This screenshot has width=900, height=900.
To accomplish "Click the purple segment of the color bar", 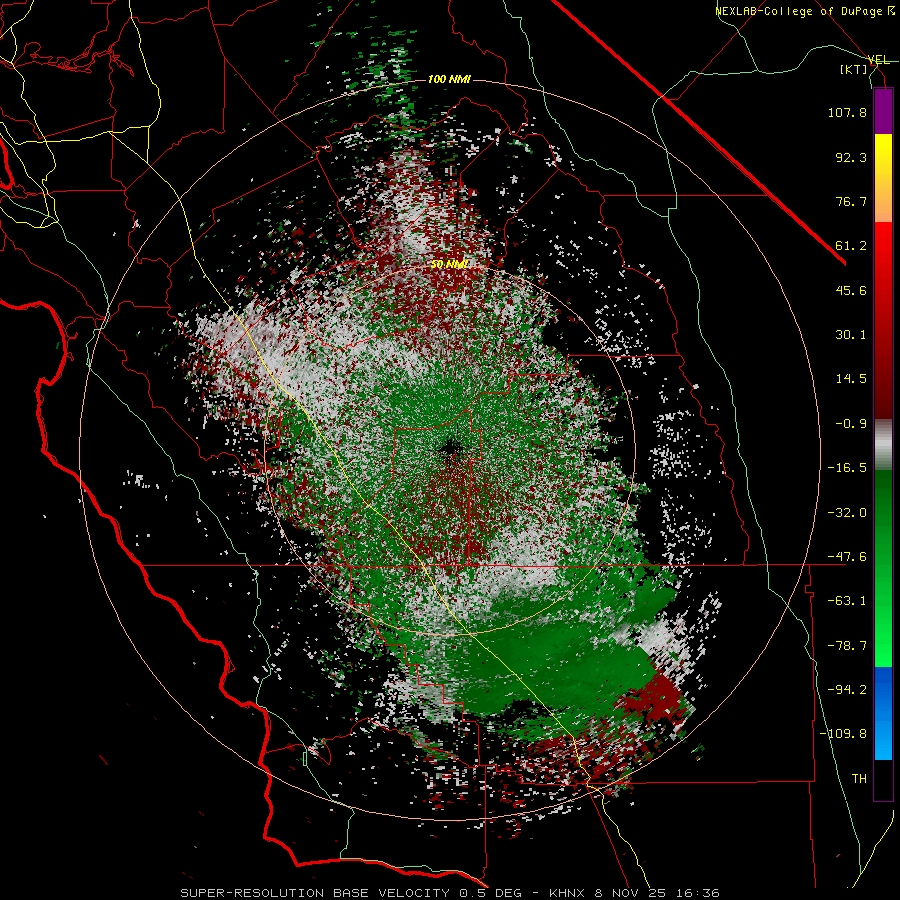I will [883, 111].
